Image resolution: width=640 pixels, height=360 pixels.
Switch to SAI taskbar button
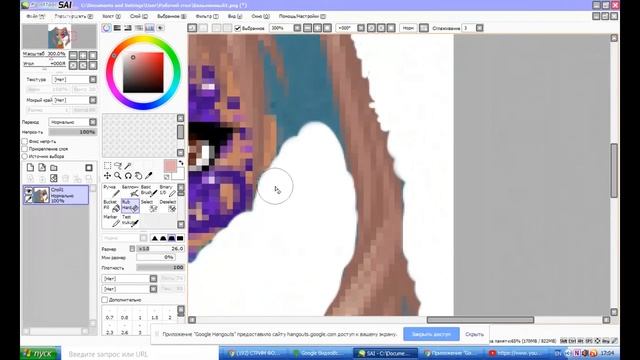386,353
